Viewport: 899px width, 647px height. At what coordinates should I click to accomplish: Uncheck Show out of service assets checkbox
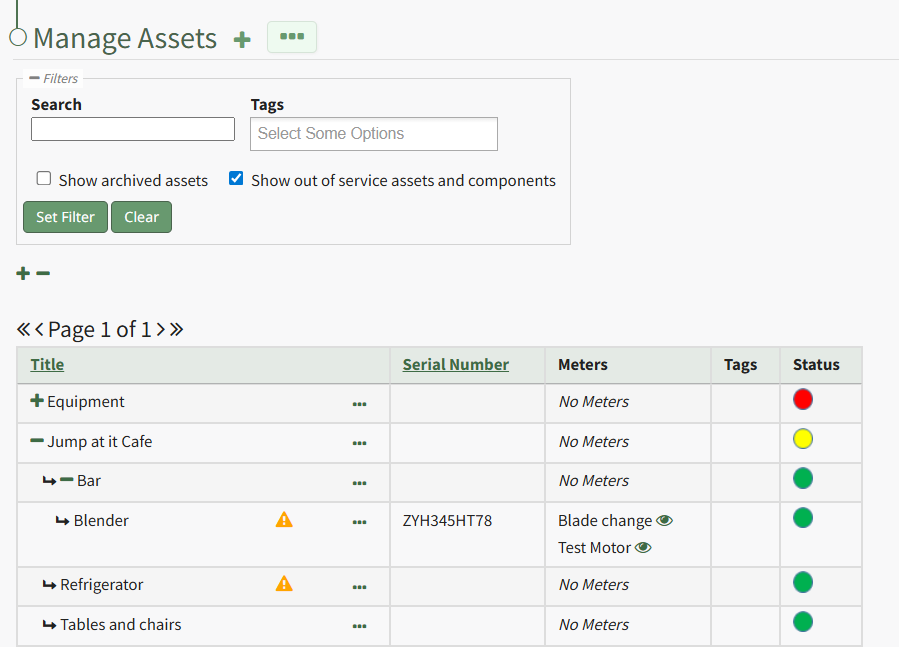point(236,179)
